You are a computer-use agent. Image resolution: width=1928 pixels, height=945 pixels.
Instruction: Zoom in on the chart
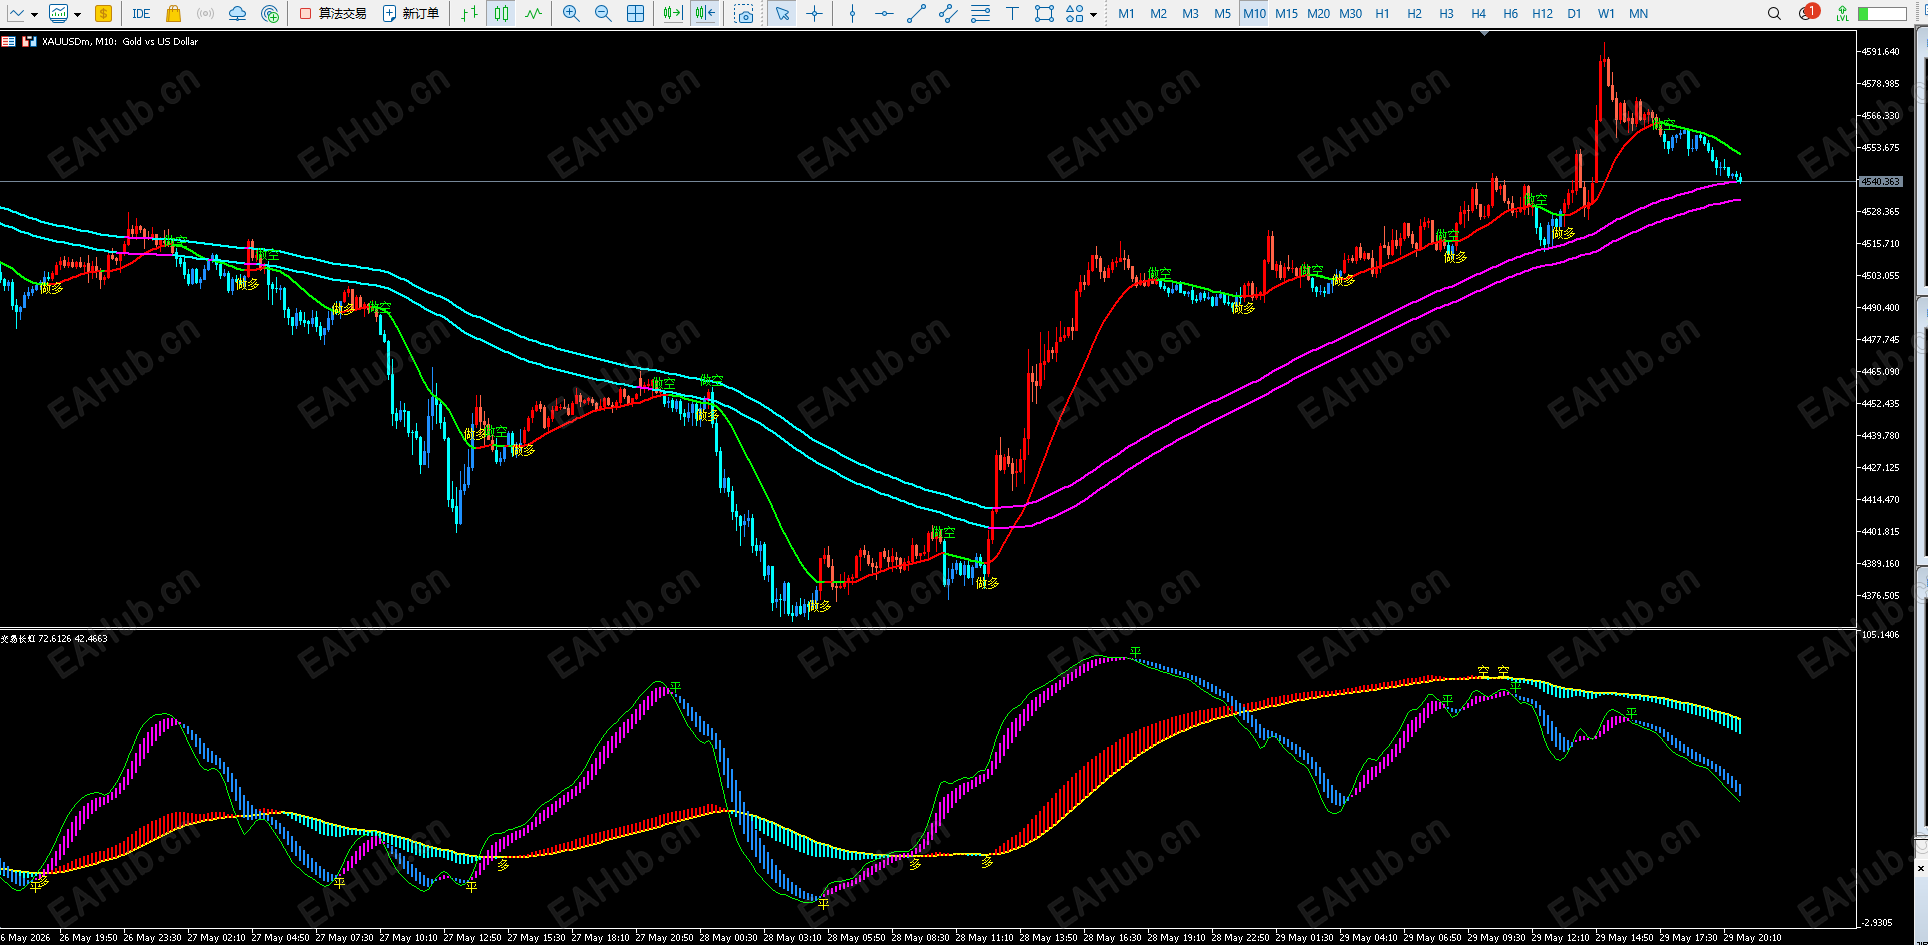(571, 14)
